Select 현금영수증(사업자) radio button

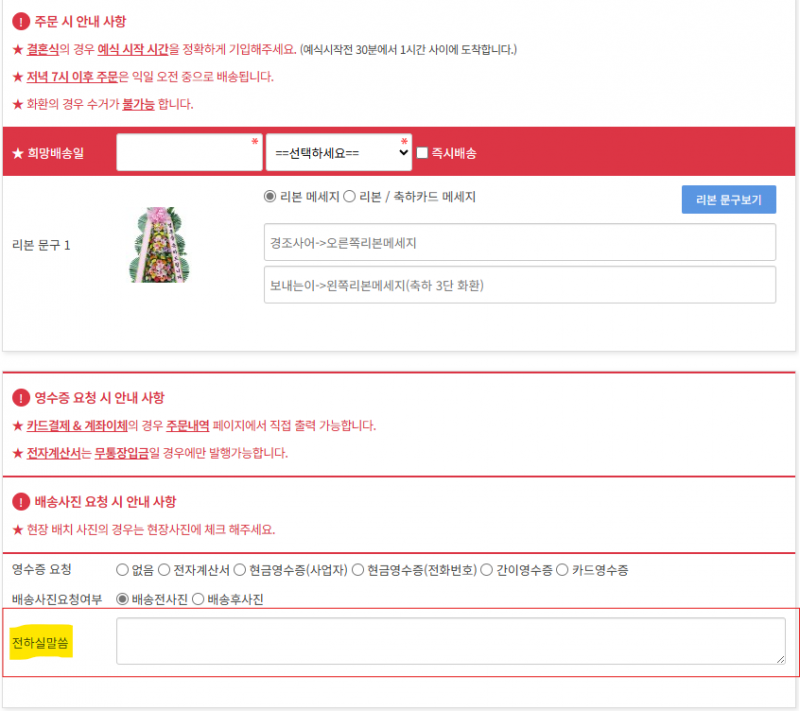239,570
